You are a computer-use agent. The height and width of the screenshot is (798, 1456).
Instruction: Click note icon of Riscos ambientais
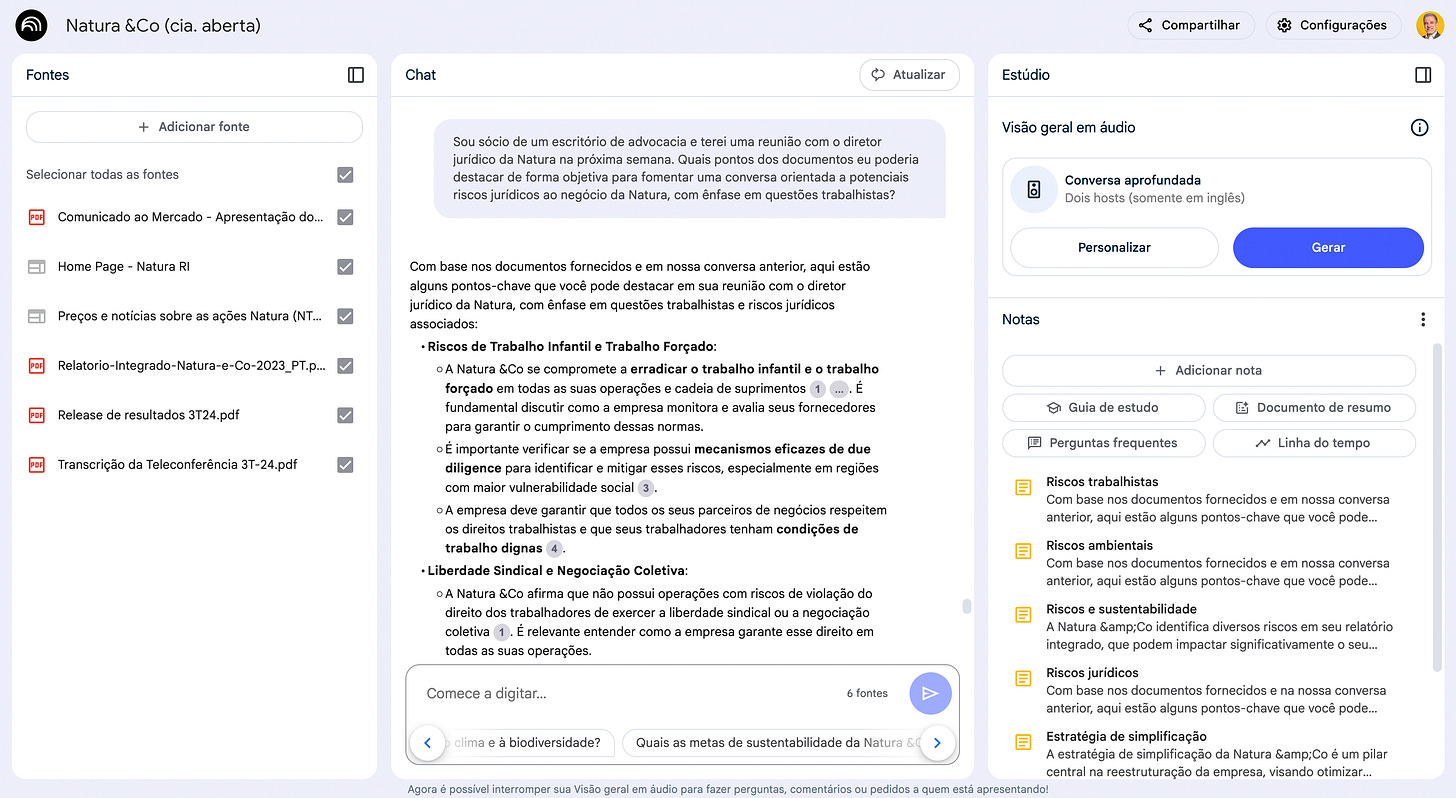[x=1023, y=551]
